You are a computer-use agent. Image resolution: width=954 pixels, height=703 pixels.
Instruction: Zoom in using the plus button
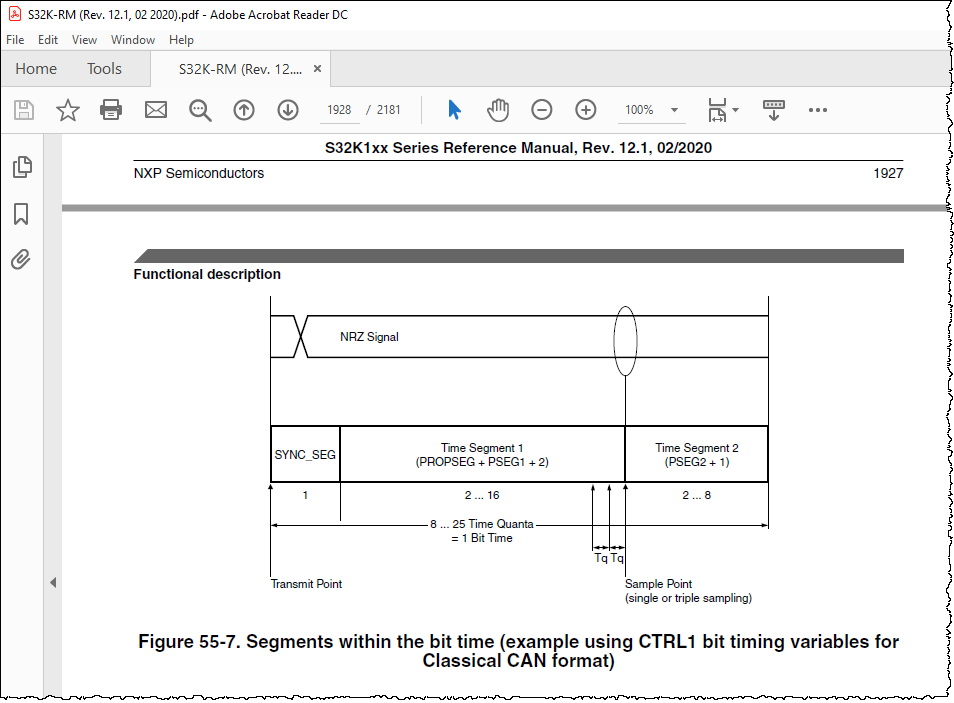click(x=585, y=110)
